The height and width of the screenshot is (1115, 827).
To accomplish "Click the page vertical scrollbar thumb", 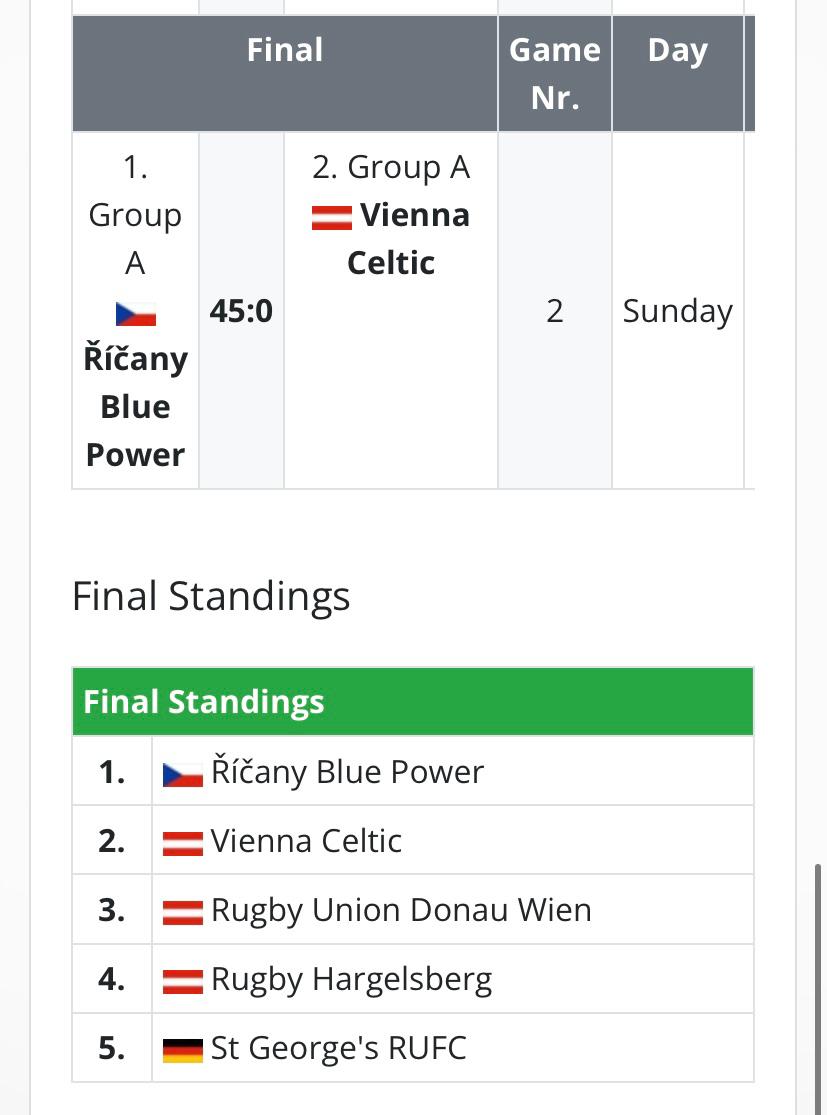I will coord(818,990).
